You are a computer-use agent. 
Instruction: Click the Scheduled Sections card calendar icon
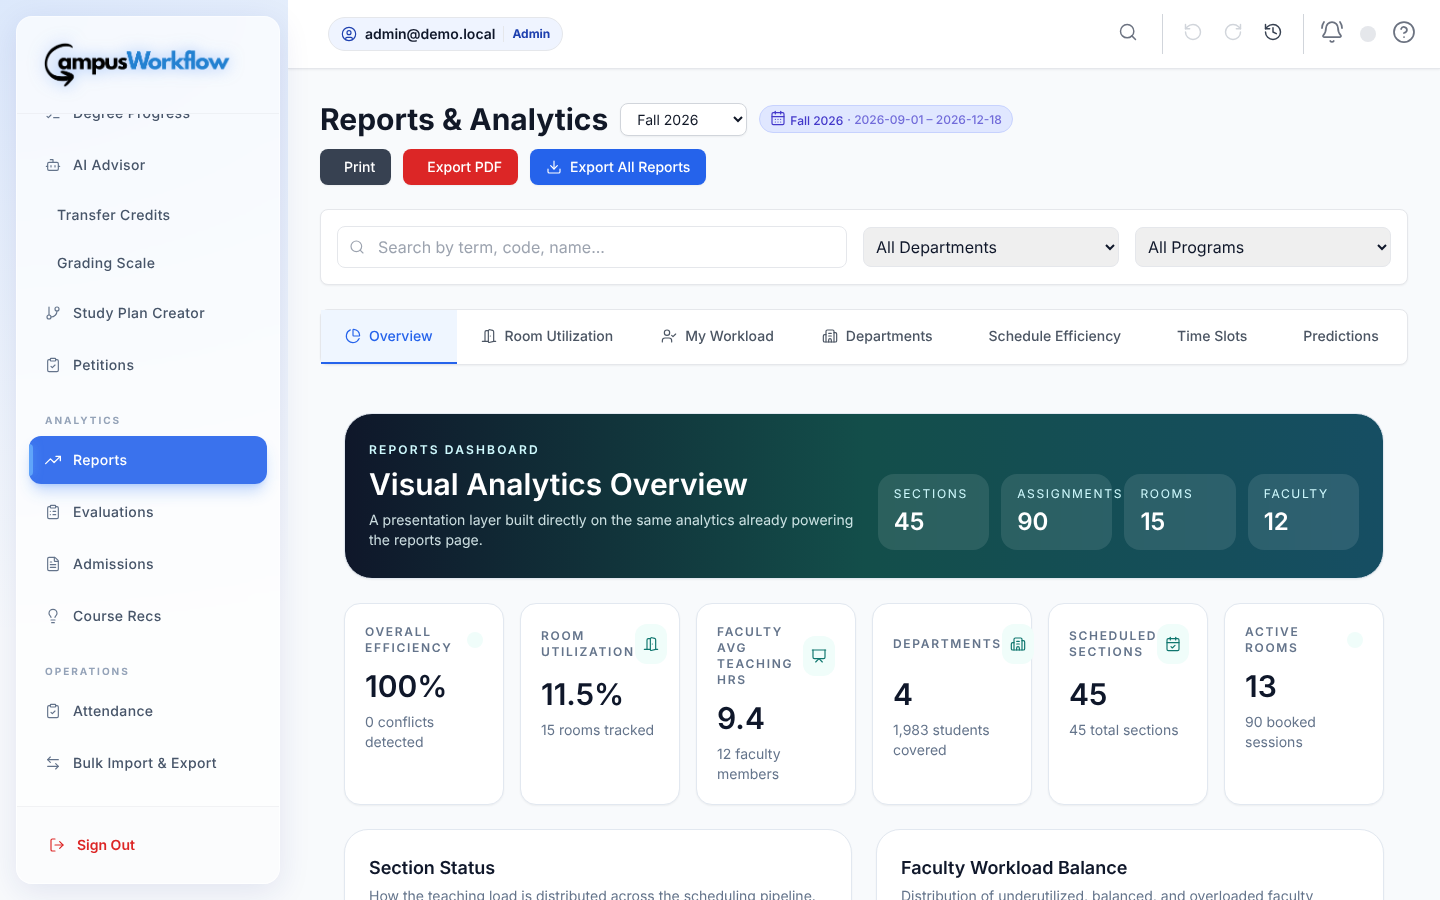[x=1173, y=644]
